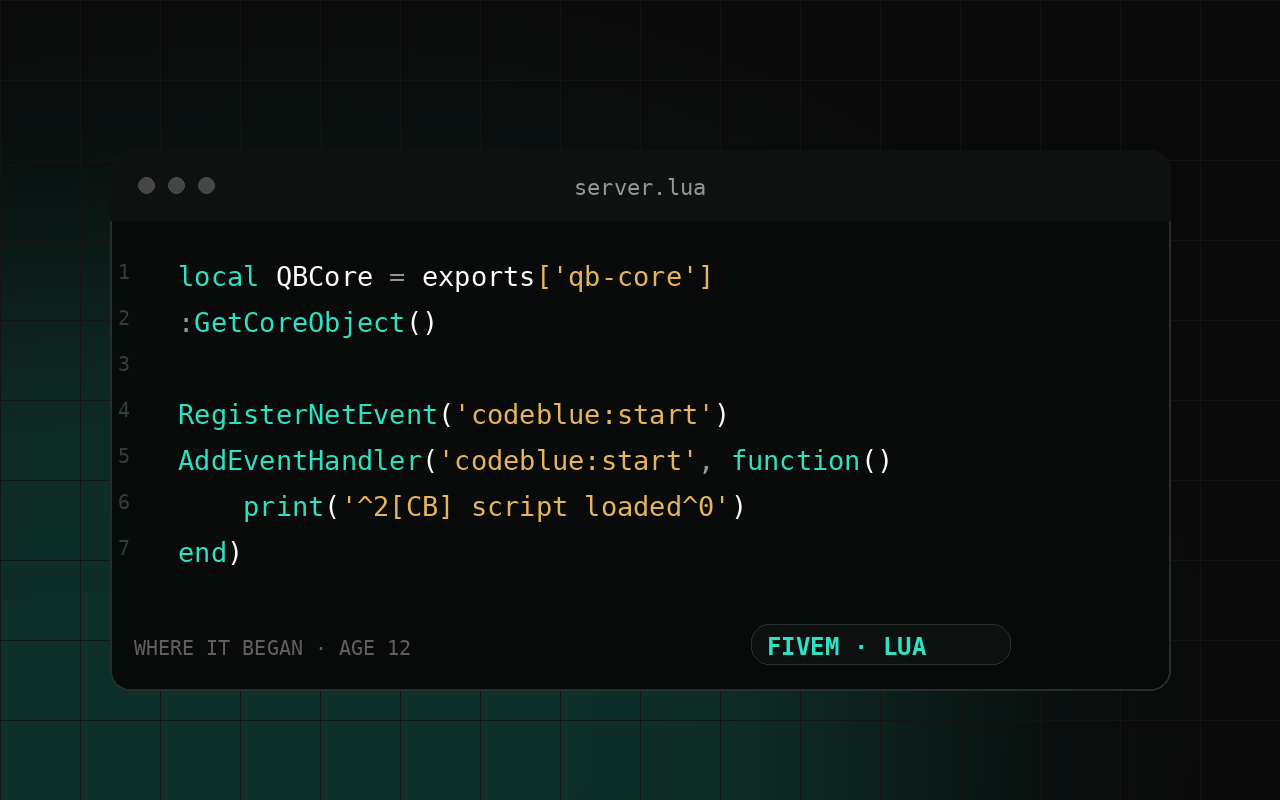The height and width of the screenshot is (800, 1280).
Task: Click the 'qb-core' string literal
Action: click(625, 277)
